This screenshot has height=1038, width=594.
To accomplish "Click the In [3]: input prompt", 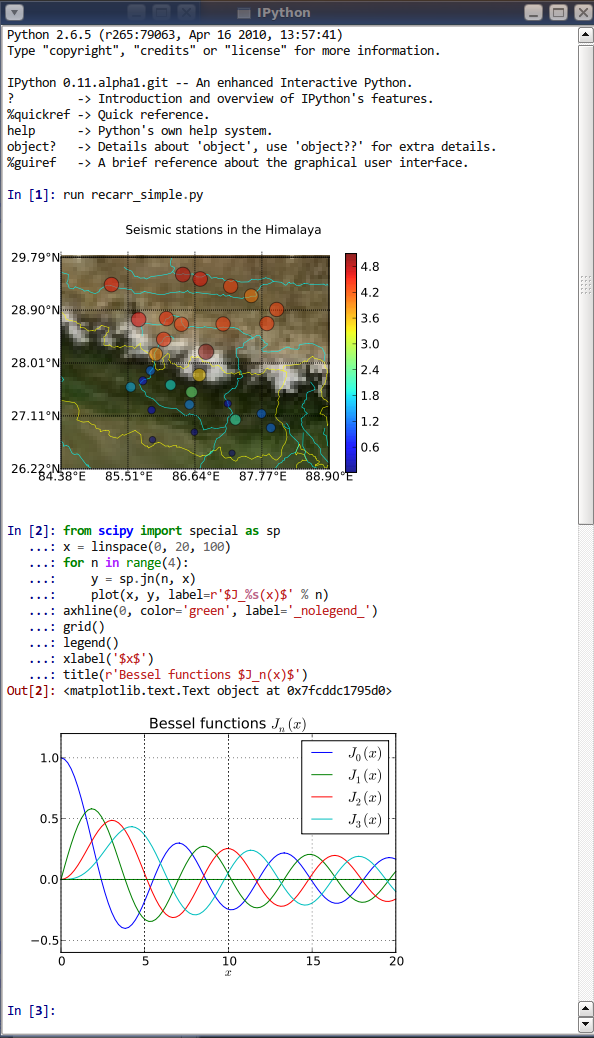I will (32, 1010).
